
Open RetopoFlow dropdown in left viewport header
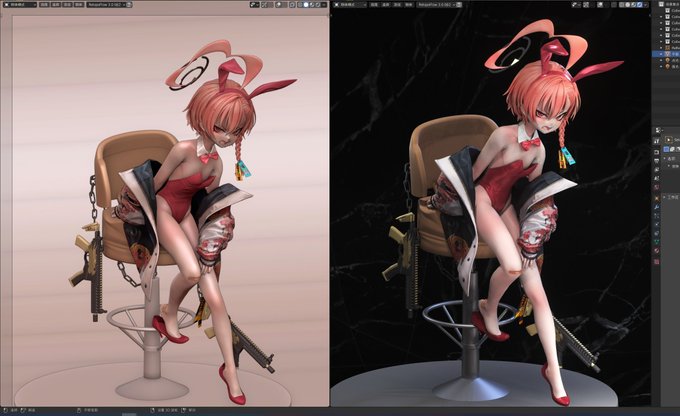[106, 4]
